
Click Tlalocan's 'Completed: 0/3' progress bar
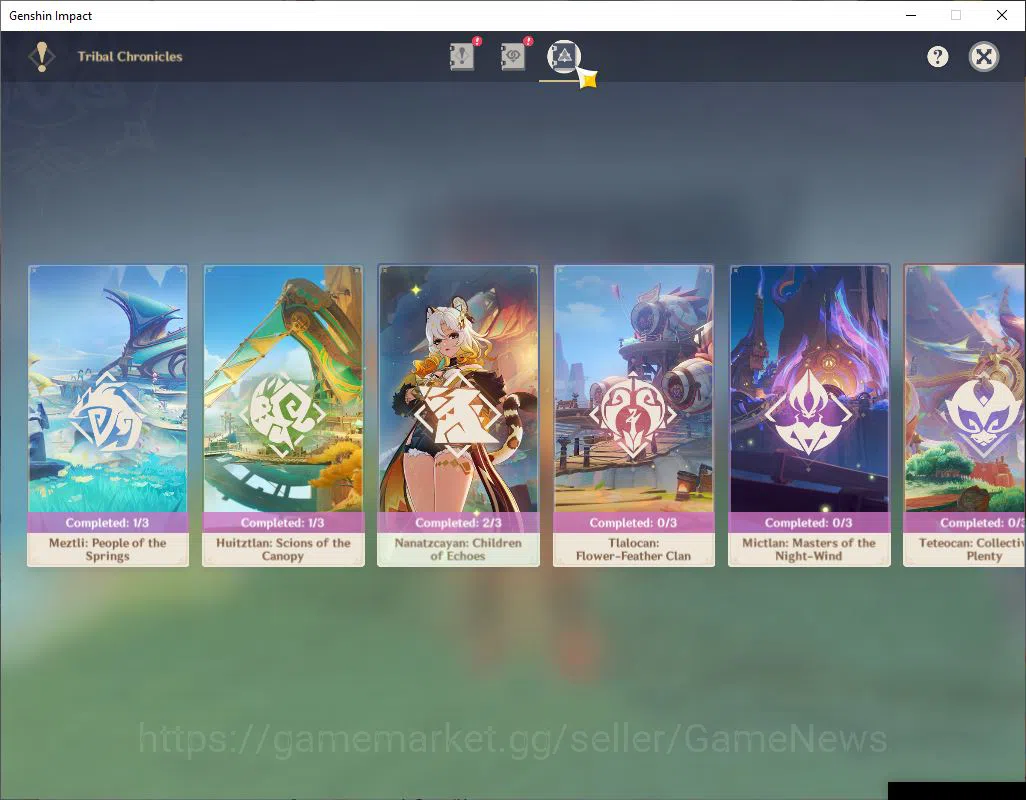tap(633, 523)
